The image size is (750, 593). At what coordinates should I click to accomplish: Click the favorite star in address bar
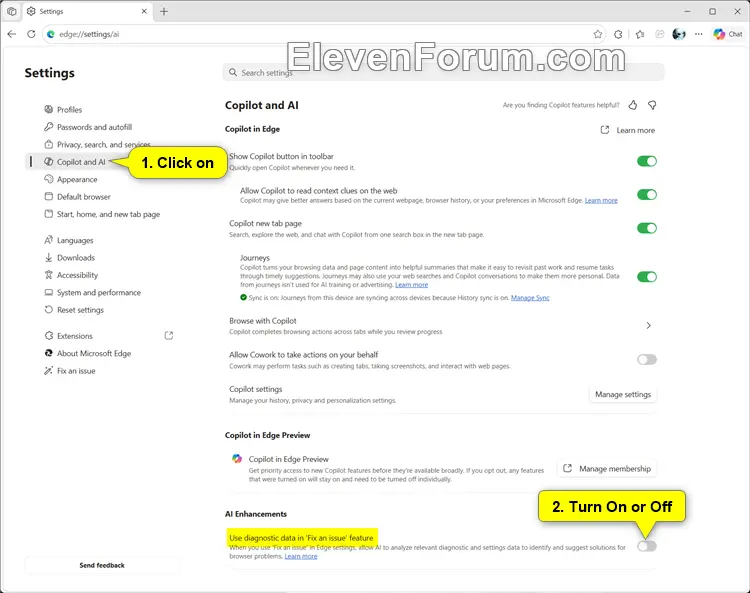click(597, 34)
